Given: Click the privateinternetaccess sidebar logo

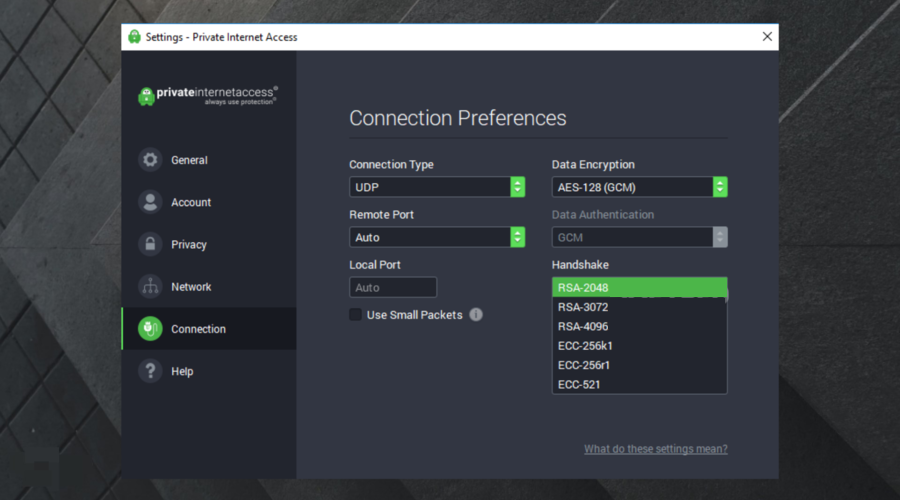Looking at the screenshot, I should click(x=208, y=95).
